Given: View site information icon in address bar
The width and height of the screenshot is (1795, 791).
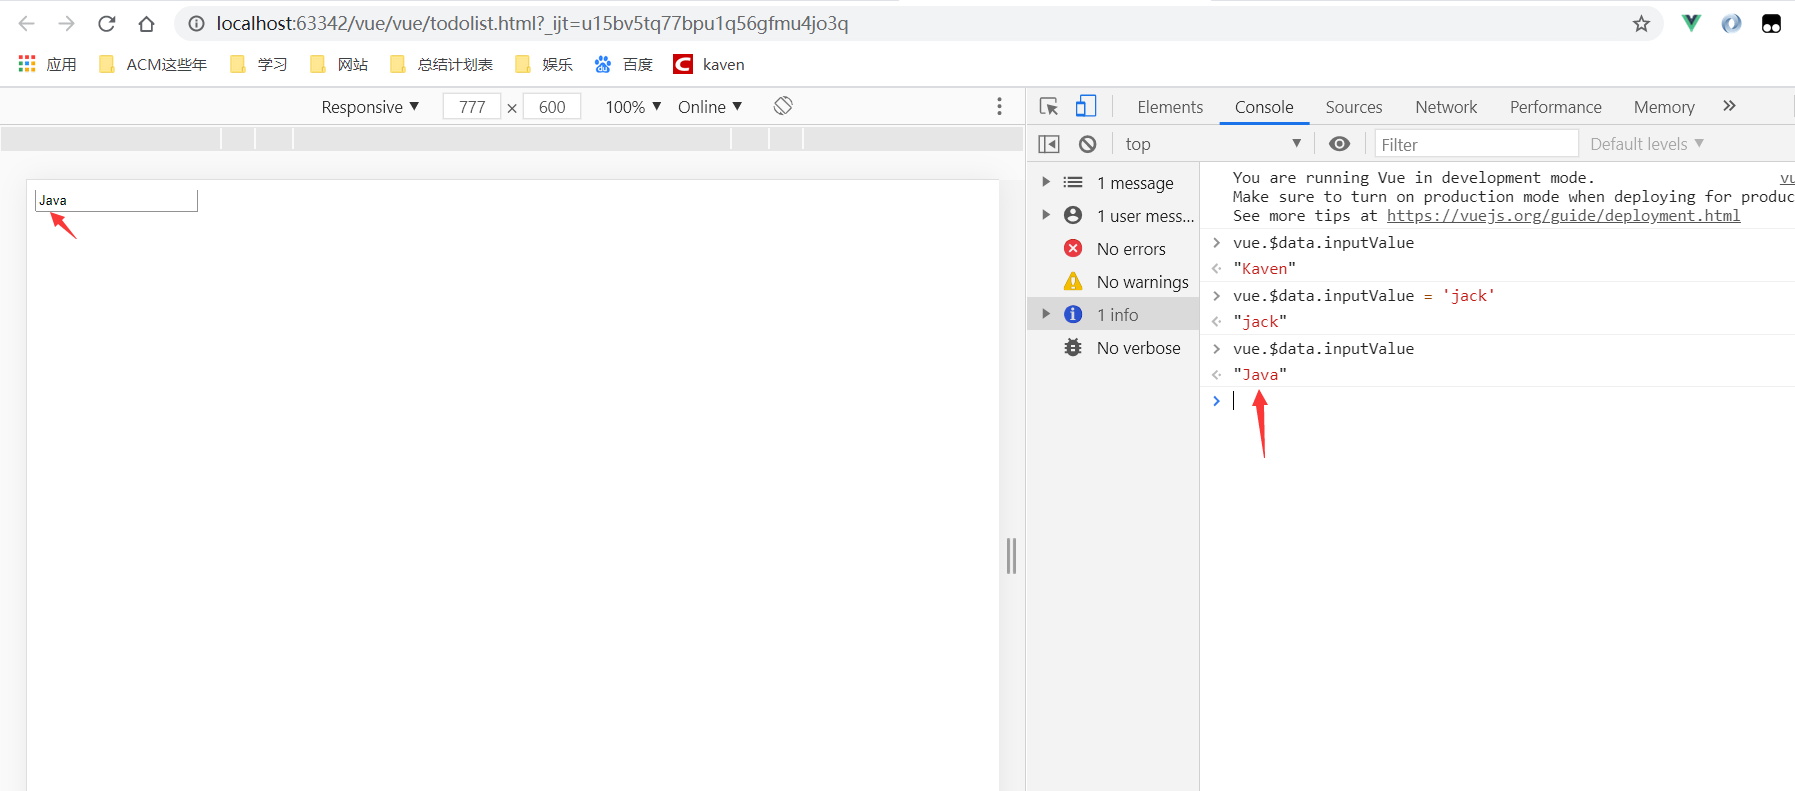Looking at the screenshot, I should pyautogui.click(x=196, y=23).
